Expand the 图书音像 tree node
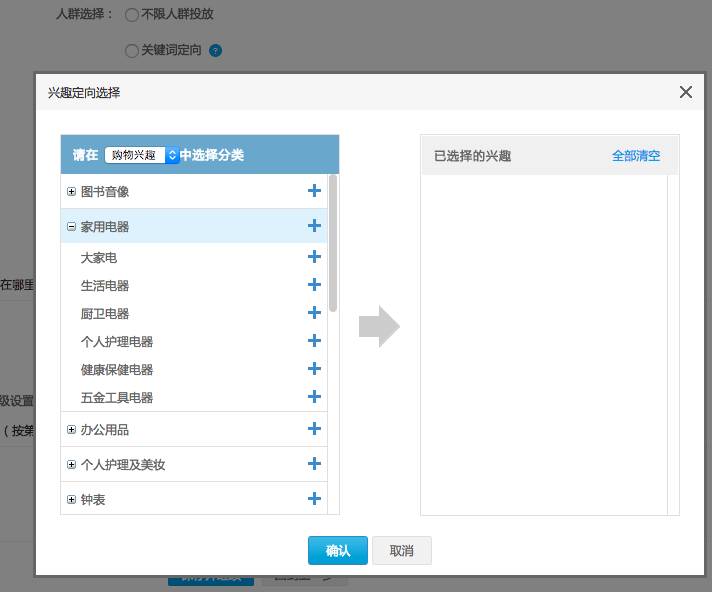The height and width of the screenshot is (592, 712). (x=71, y=191)
